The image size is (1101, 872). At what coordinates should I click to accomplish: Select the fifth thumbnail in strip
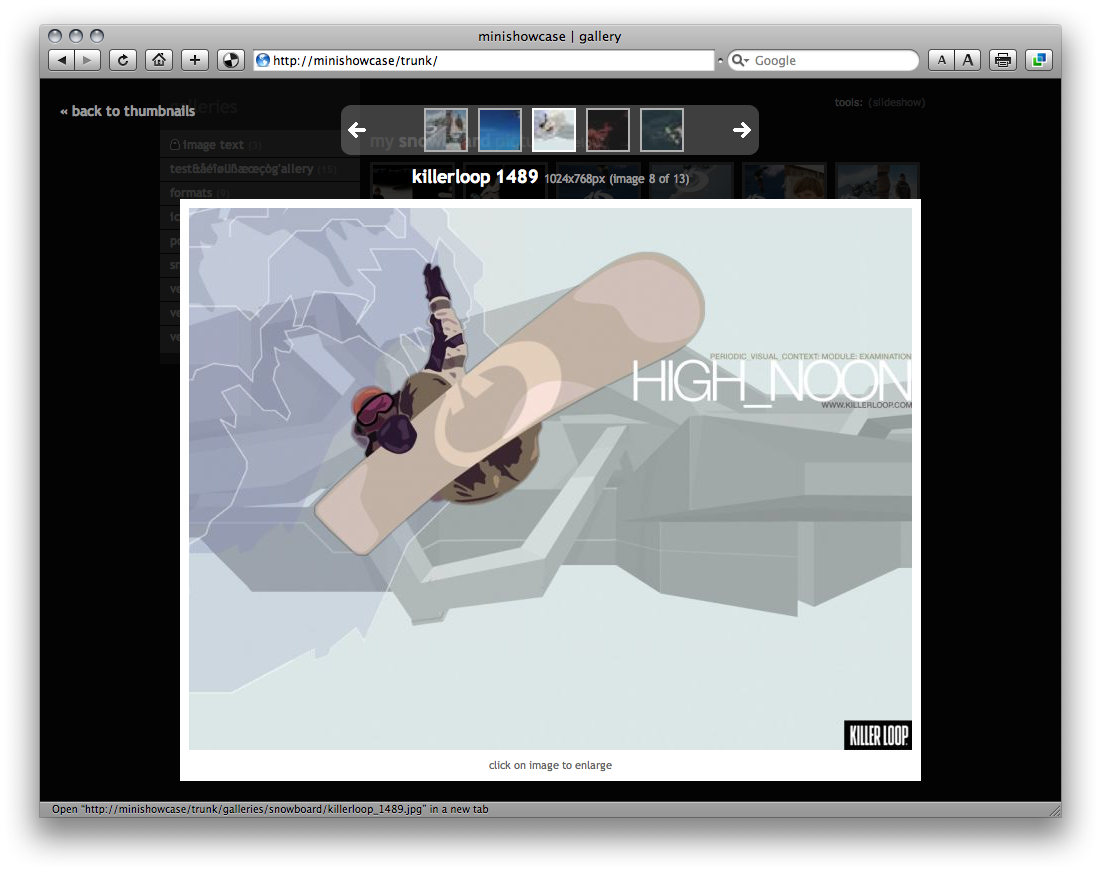(x=661, y=130)
